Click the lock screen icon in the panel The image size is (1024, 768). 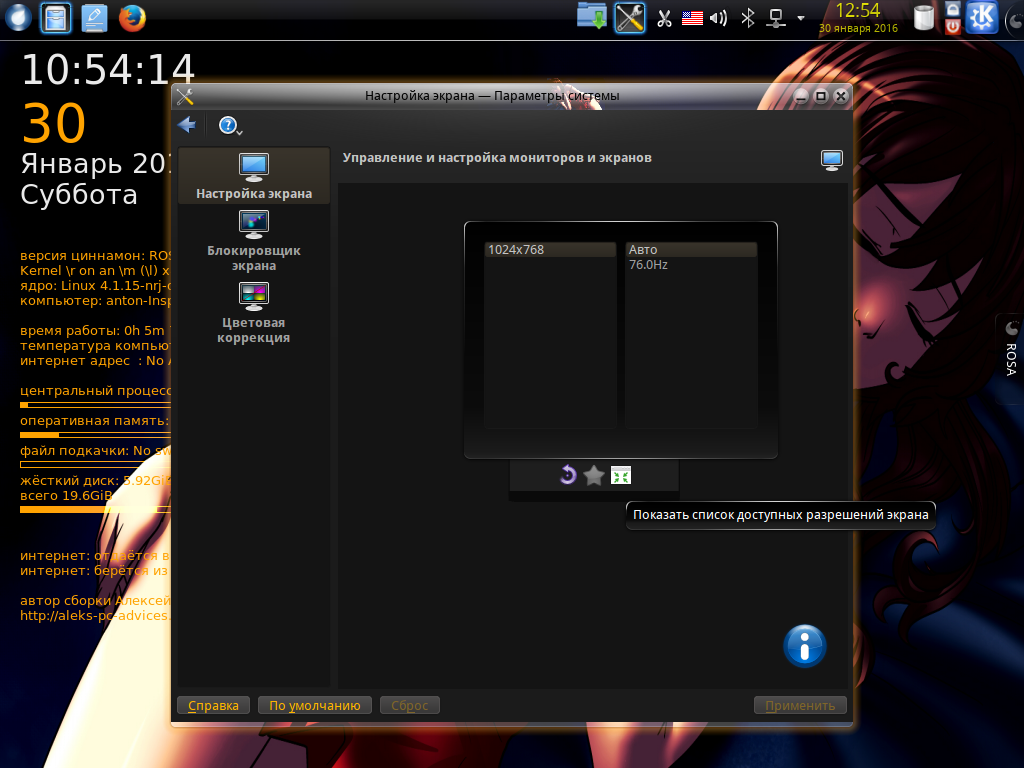point(953,9)
